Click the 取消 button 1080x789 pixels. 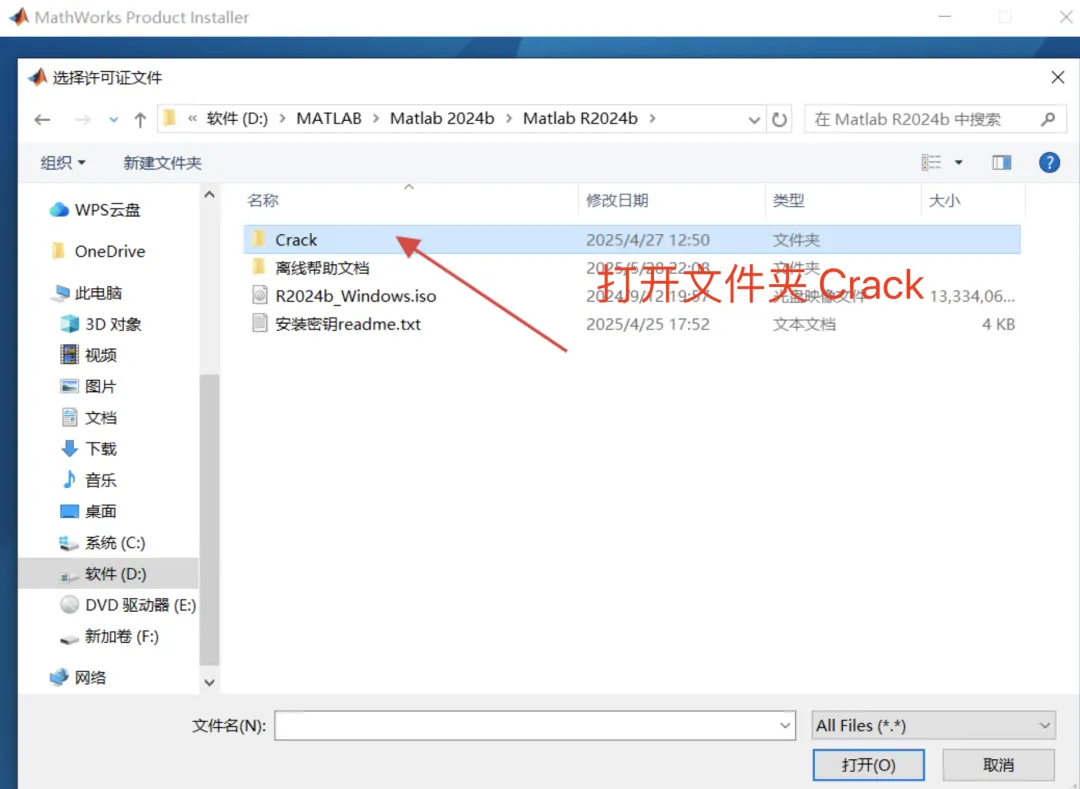pyautogui.click(x=998, y=765)
